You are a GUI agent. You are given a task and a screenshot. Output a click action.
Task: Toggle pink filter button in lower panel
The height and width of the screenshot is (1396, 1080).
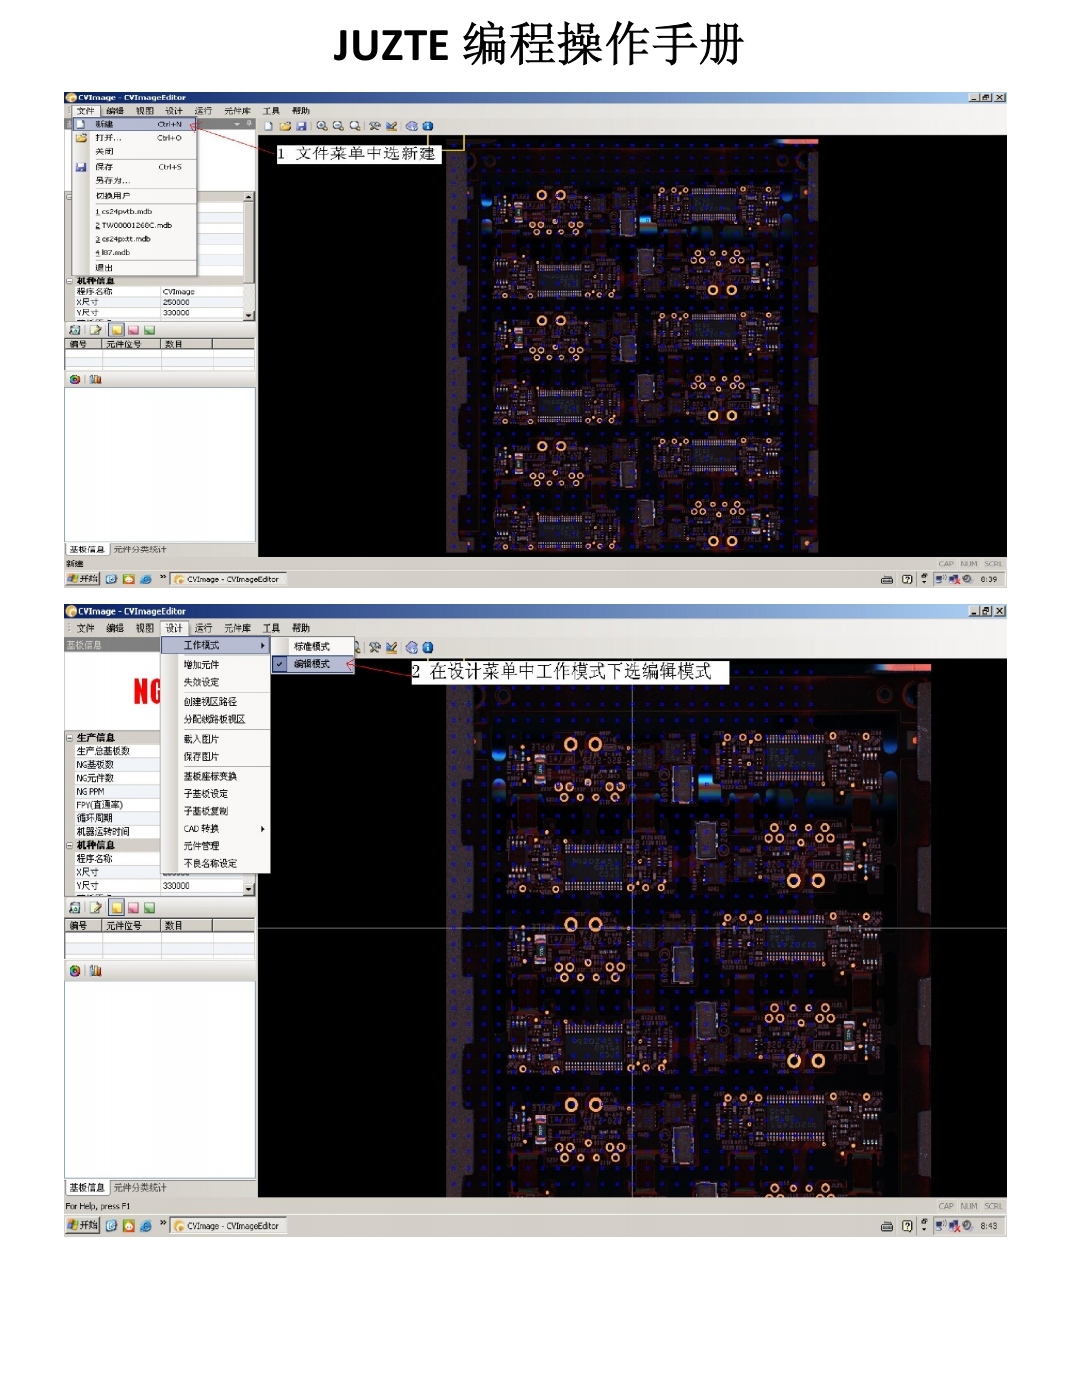(133, 908)
